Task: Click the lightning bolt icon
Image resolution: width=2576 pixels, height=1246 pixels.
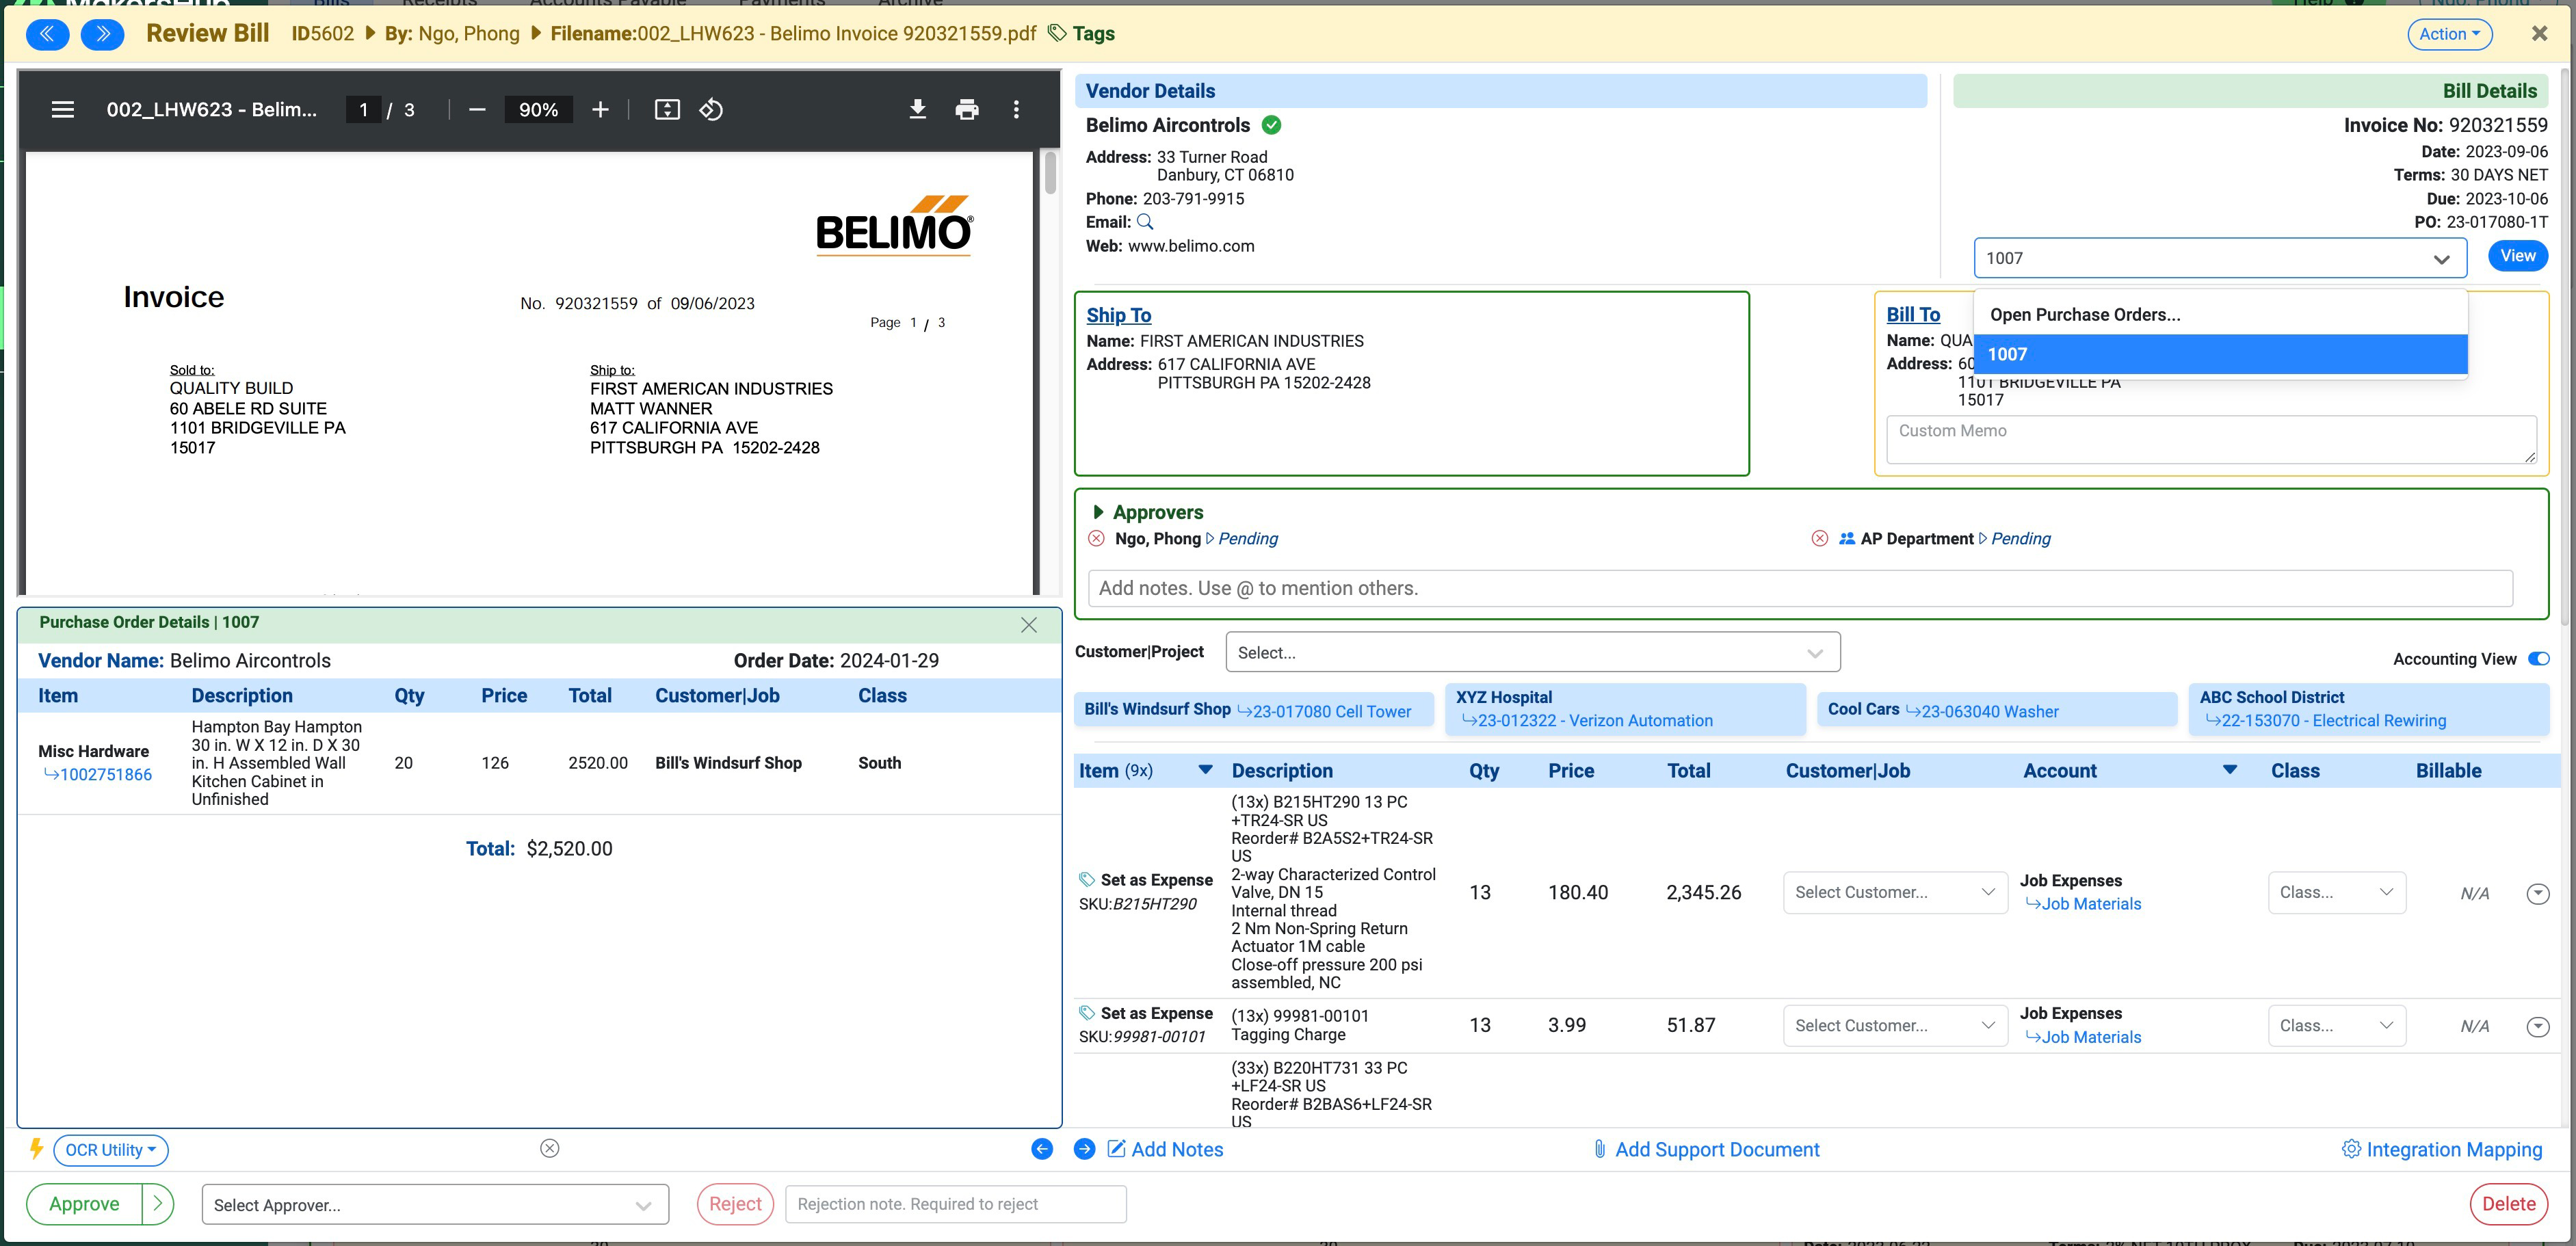Action: click(36, 1148)
